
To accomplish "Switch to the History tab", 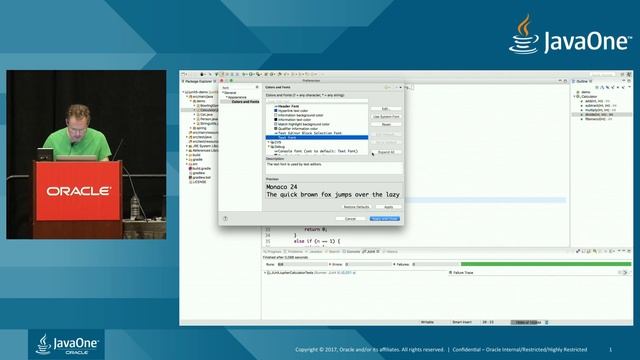I will 391,252.
